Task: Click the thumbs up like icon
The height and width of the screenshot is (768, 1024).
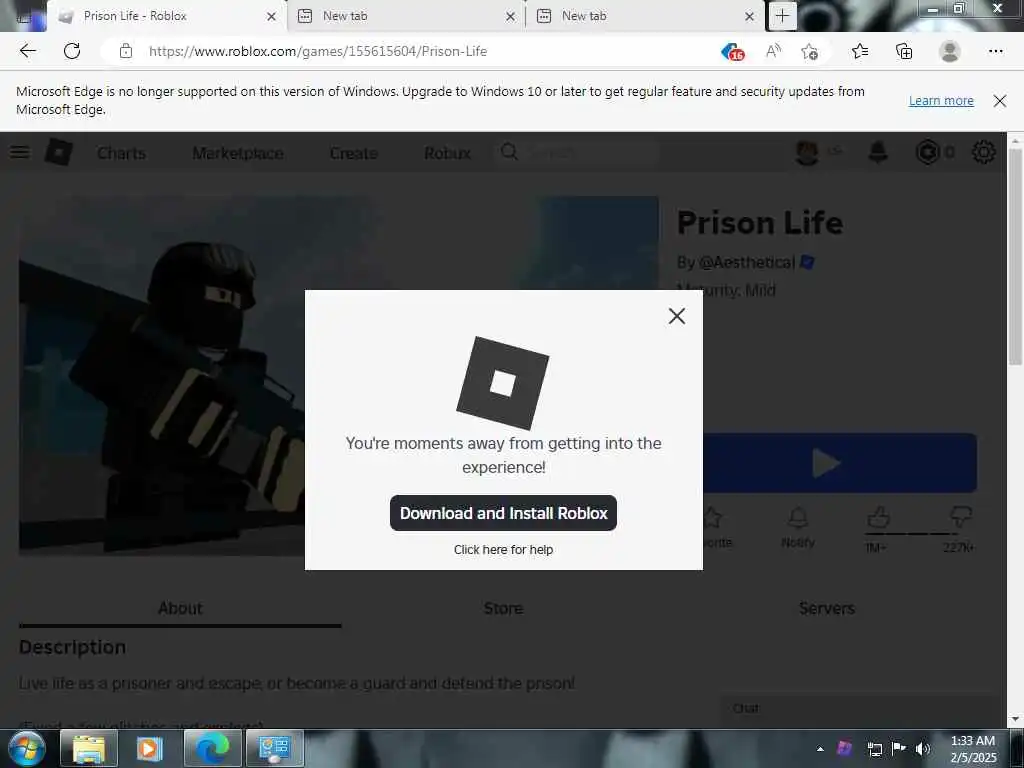Action: coord(878,518)
